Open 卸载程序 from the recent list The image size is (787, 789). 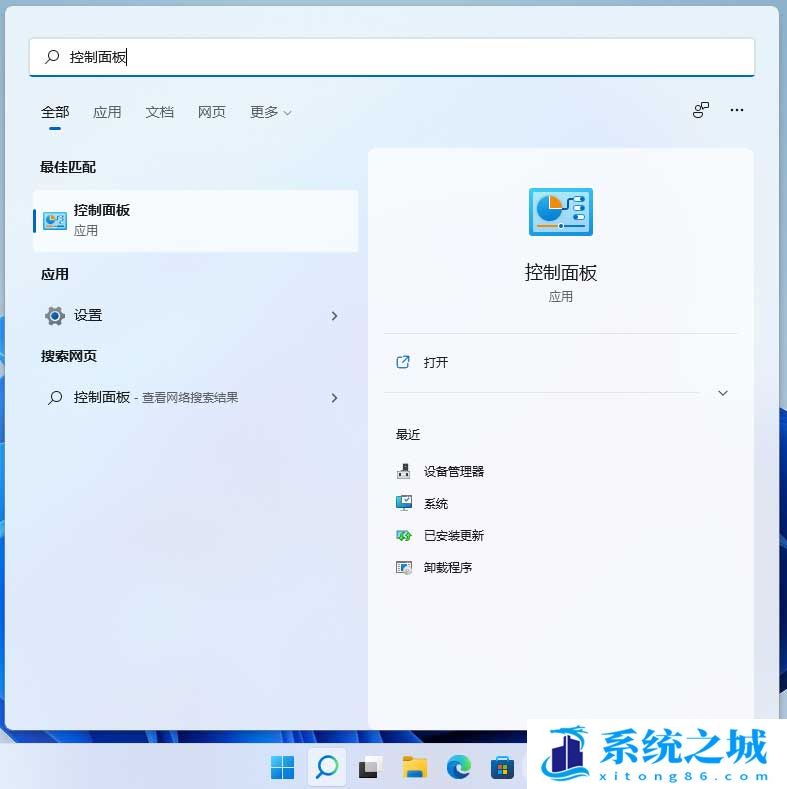click(447, 568)
